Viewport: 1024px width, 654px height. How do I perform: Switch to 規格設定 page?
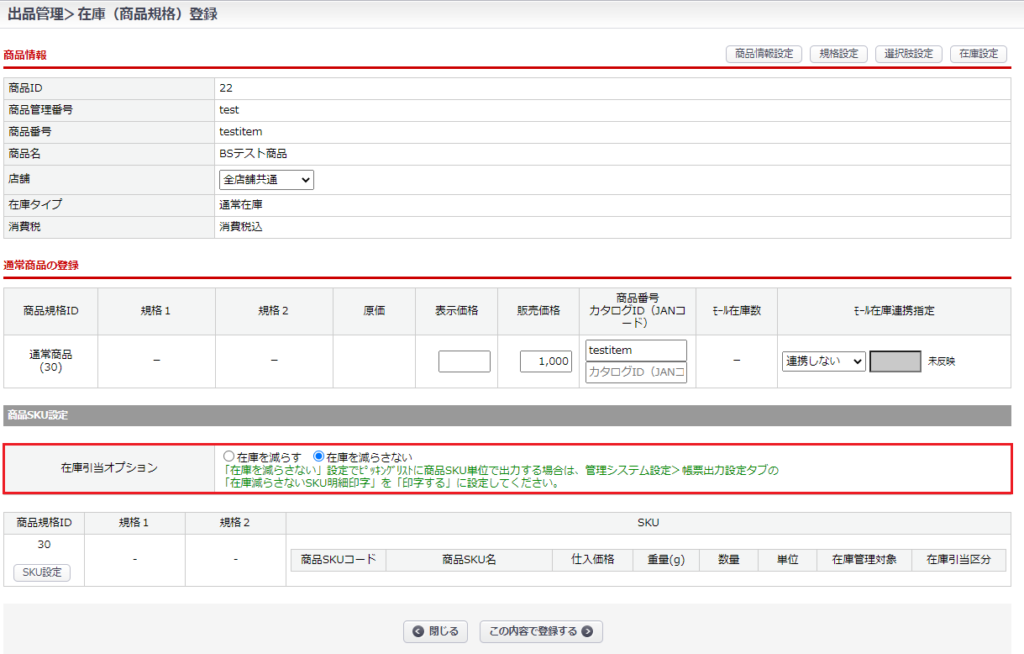pyautogui.click(x=838, y=54)
